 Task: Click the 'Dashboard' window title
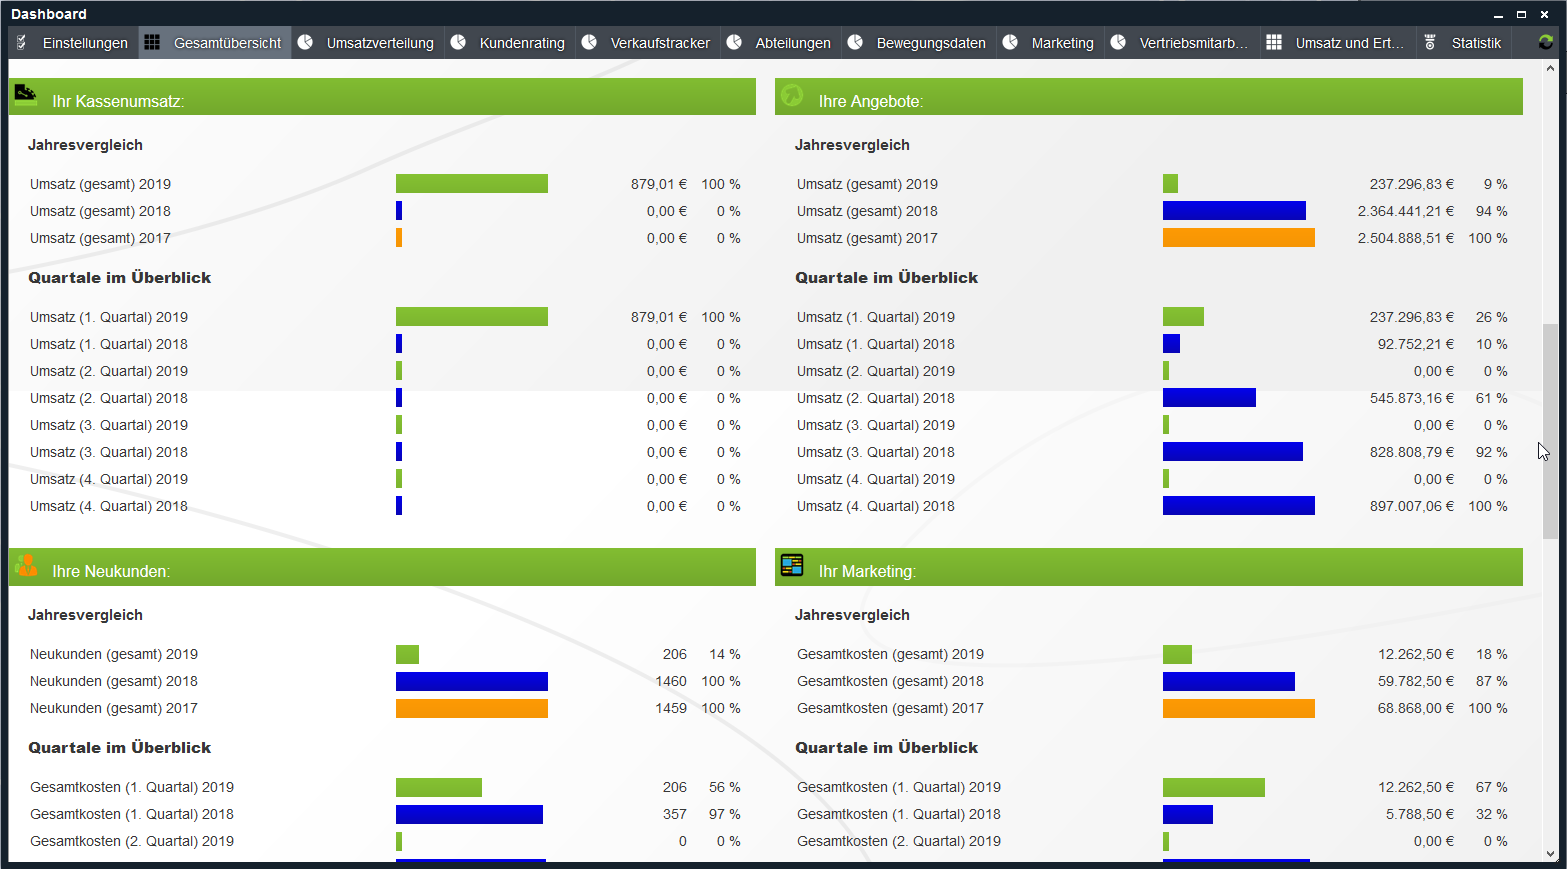49,14
